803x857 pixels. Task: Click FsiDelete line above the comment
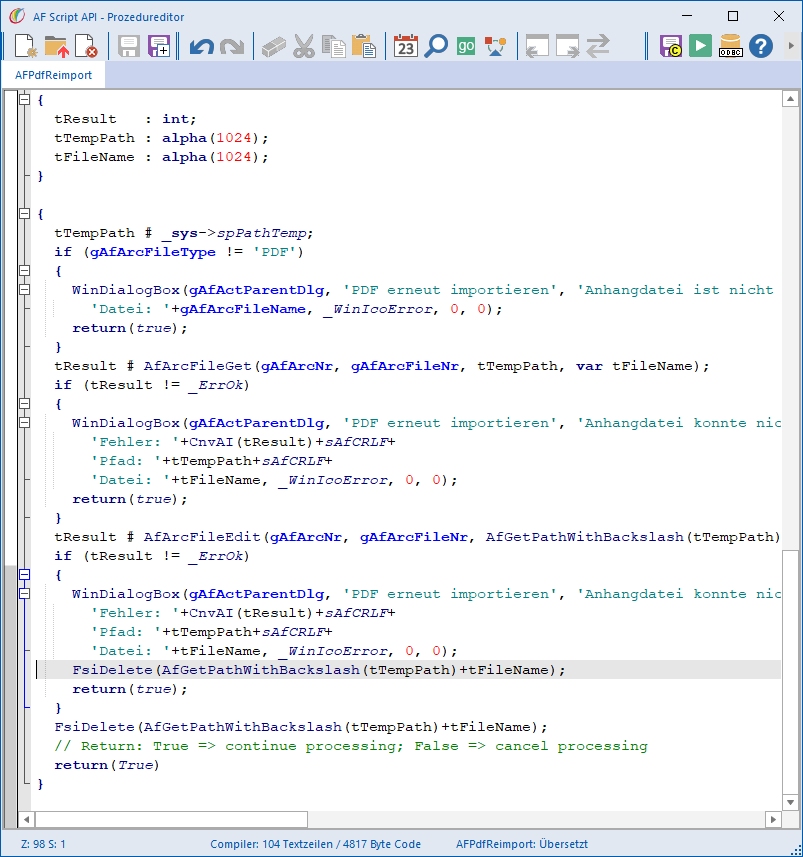pos(301,727)
